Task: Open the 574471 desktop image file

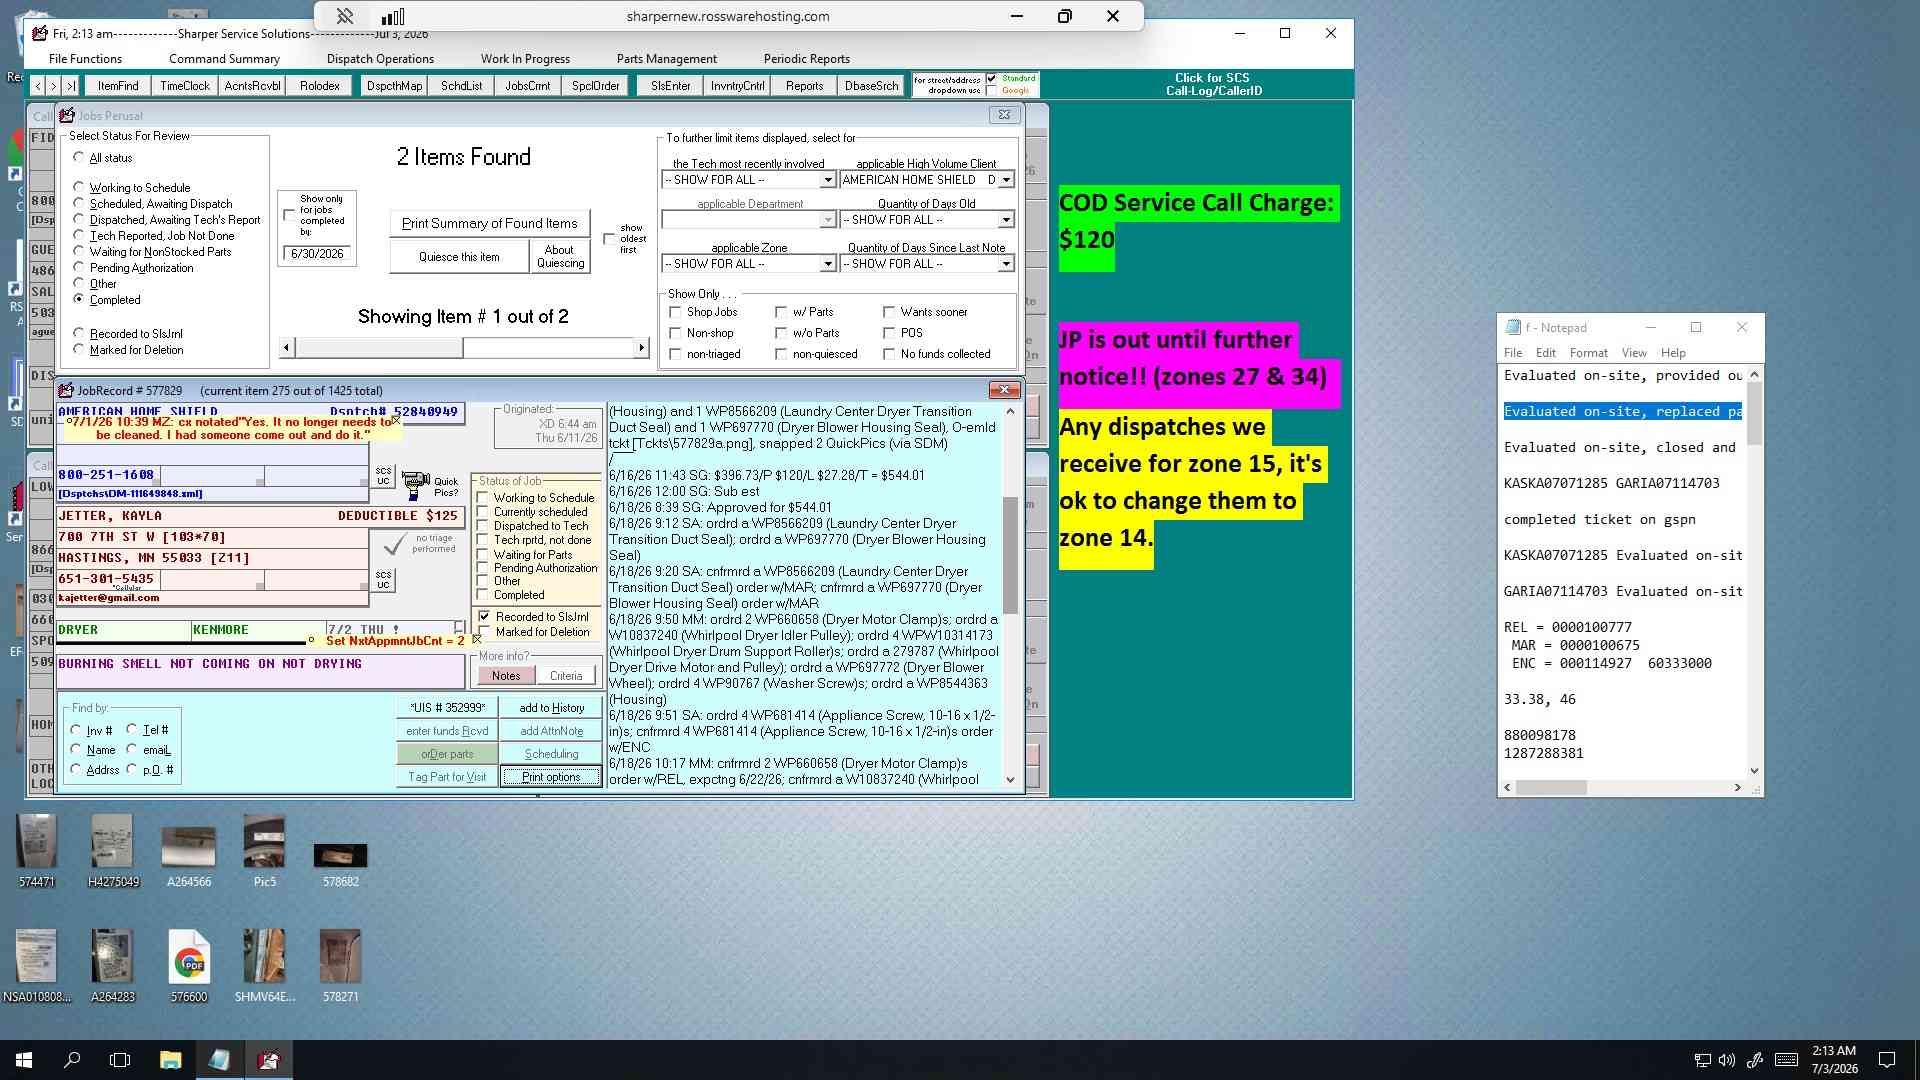Action: (36, 850)
